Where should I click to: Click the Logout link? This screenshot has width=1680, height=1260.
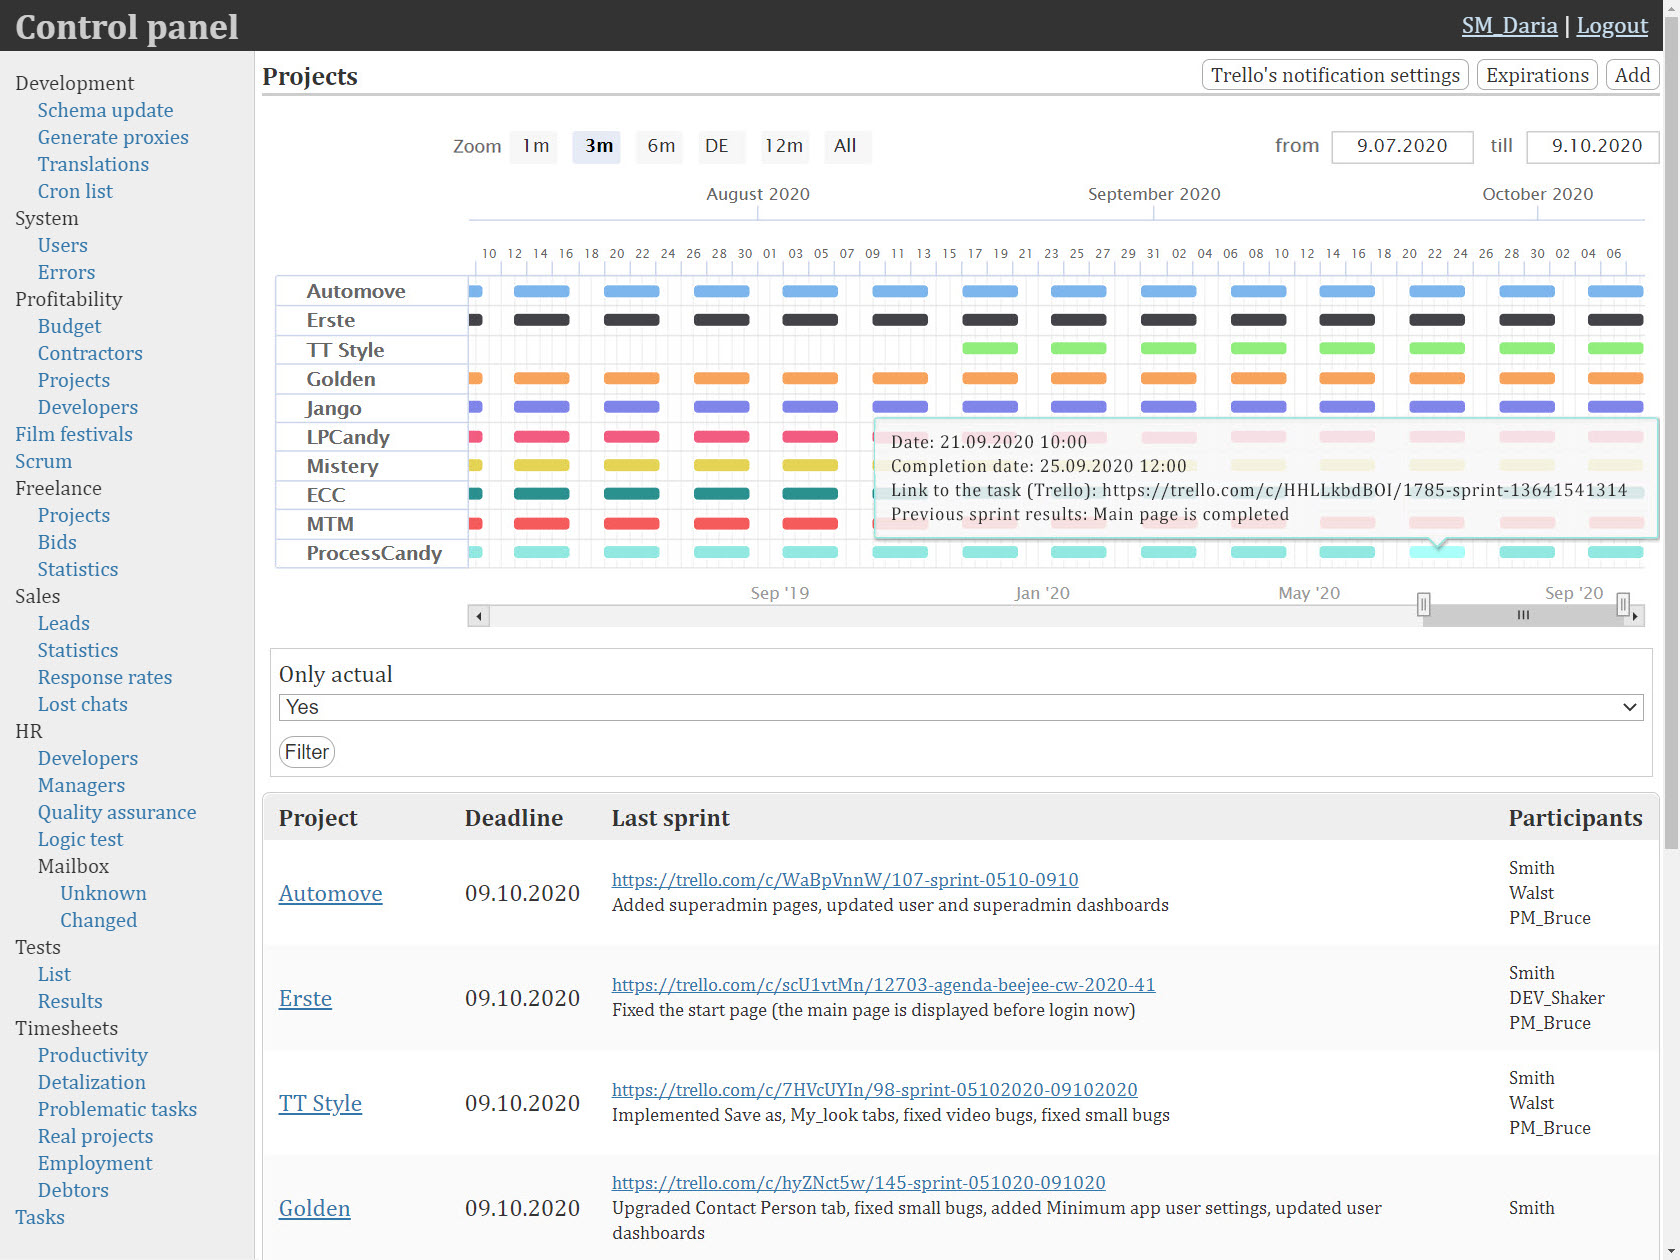click(1611, 26)
